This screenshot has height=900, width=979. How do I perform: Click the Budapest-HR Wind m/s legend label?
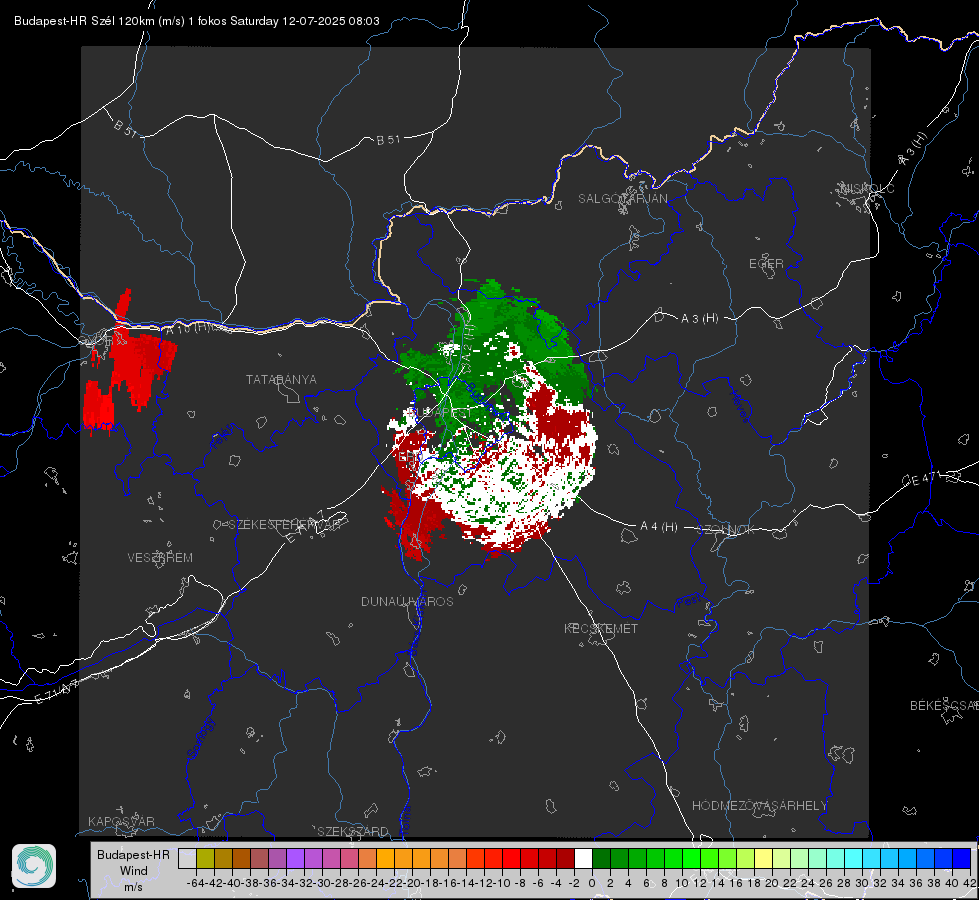point(133,871)
